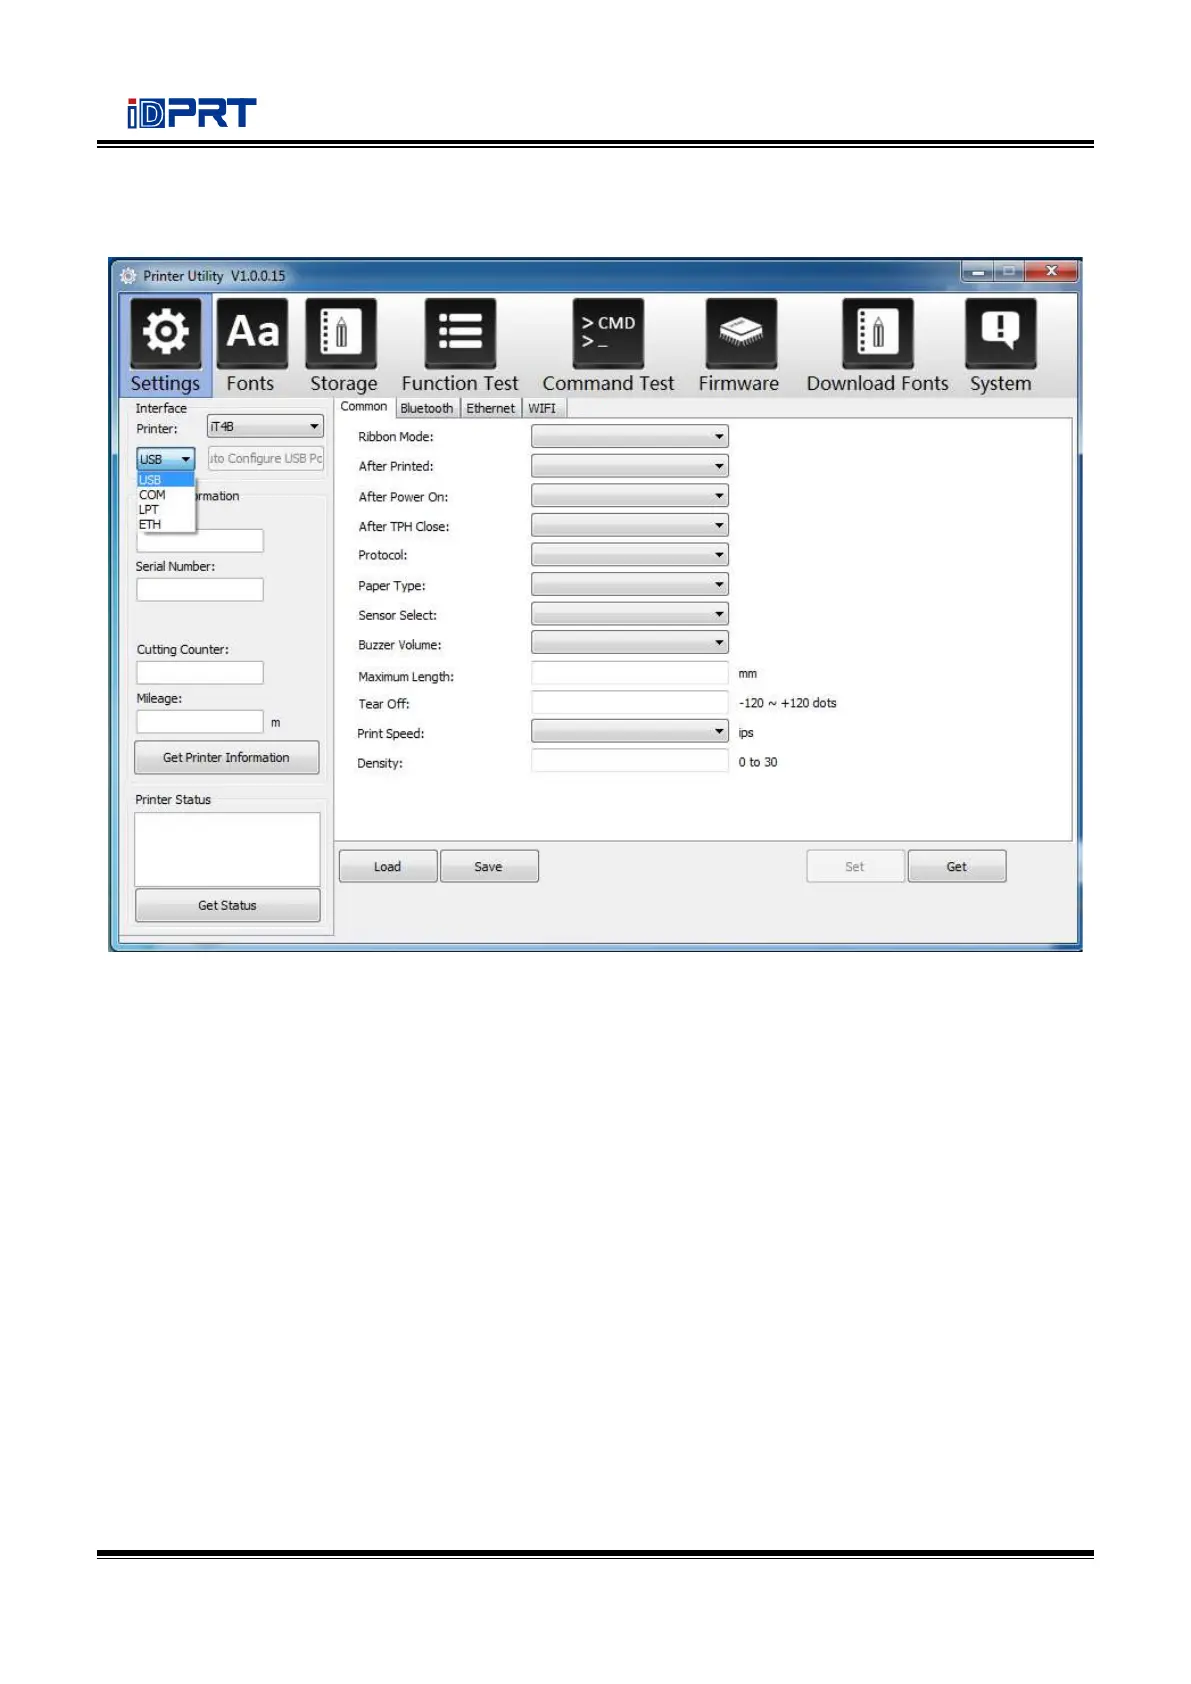The width and height of the screenshot is (1191, 1684).
Task: Click the Cutting Counter field
Action: [200, 673]
